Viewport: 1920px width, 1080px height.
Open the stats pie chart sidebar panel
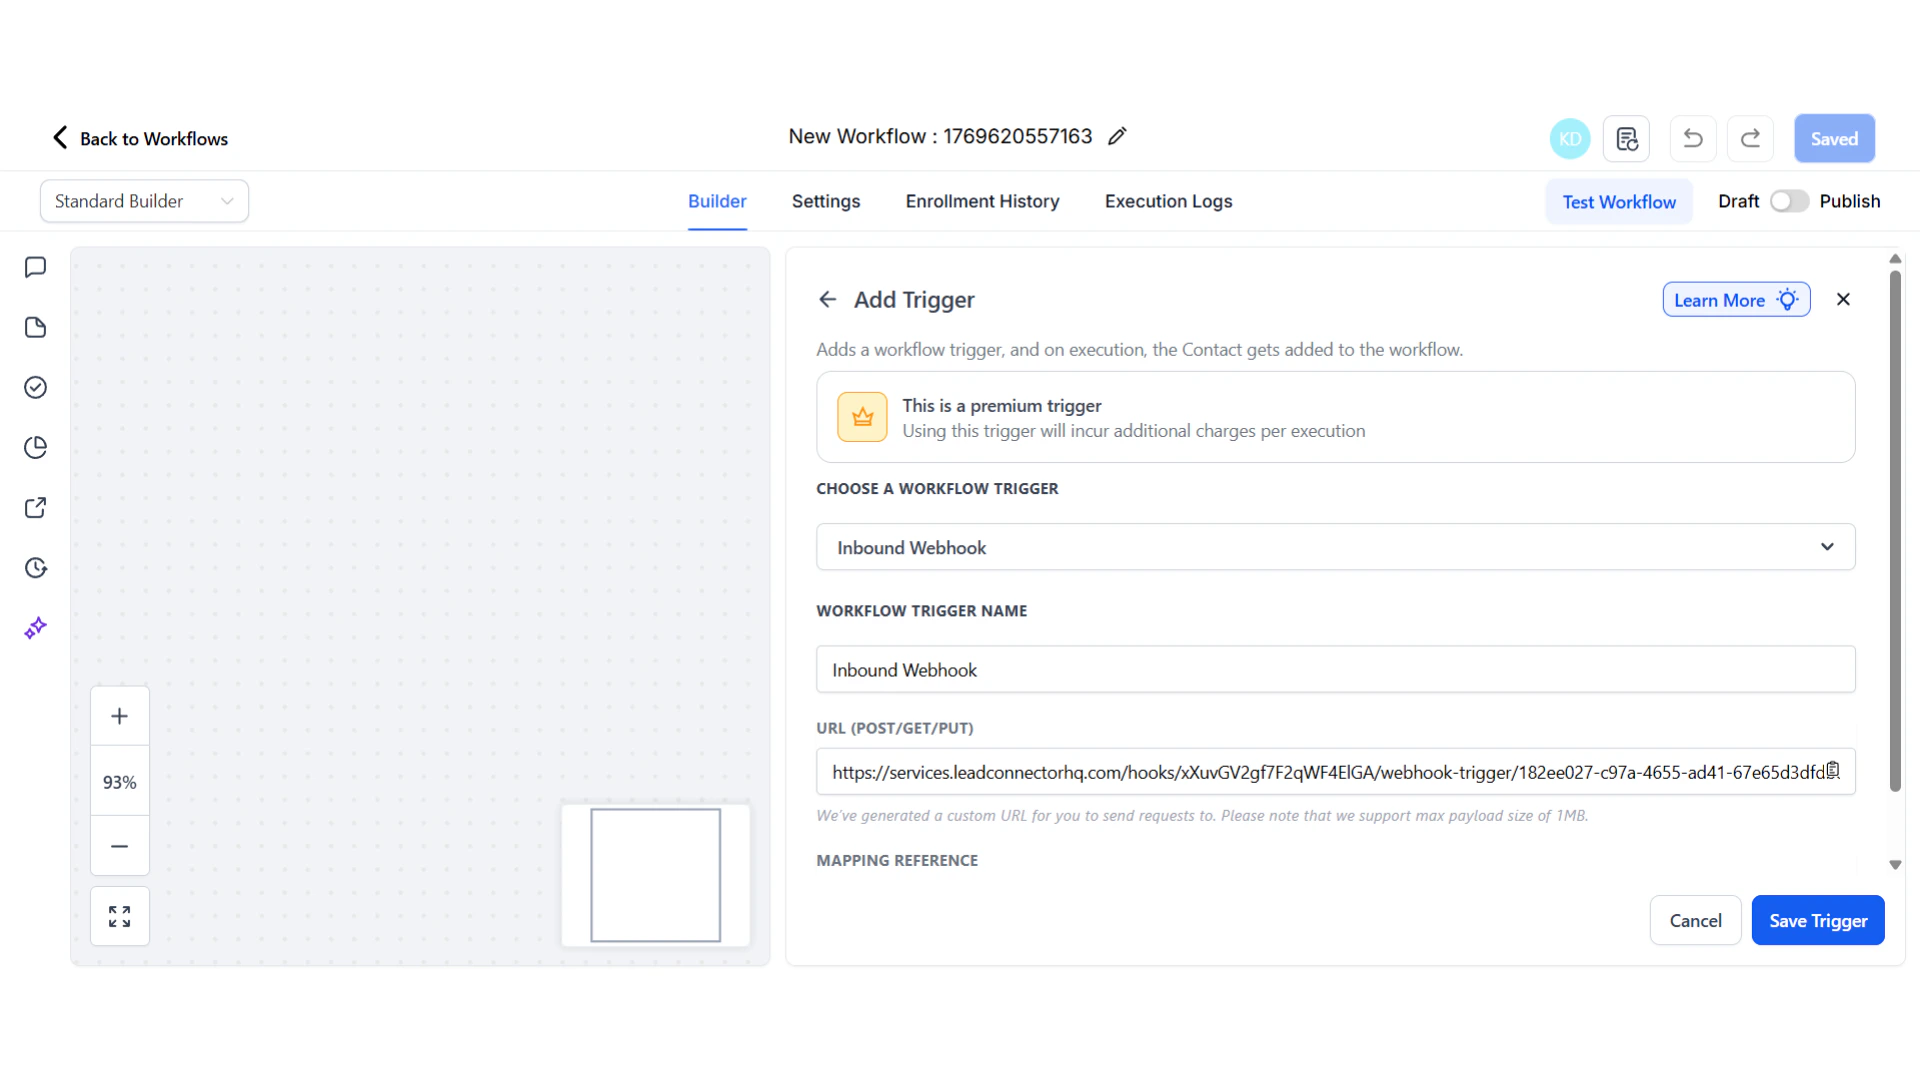click(x=35, y=447)
